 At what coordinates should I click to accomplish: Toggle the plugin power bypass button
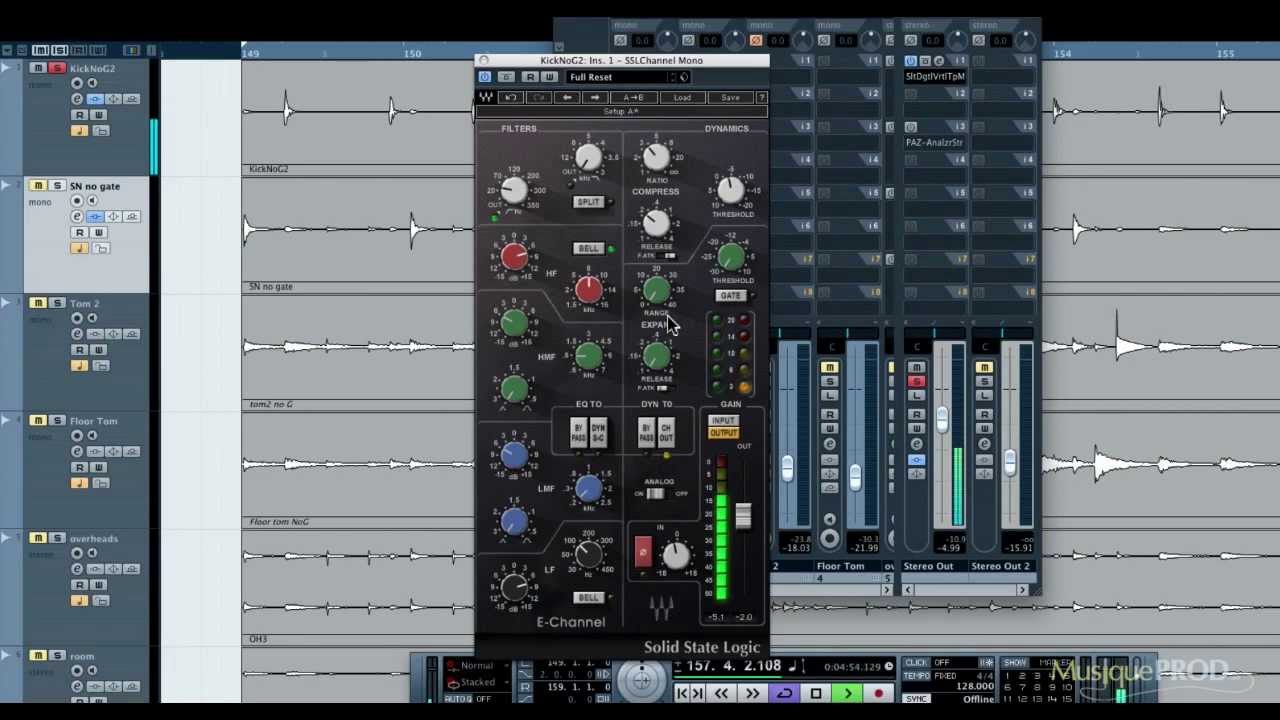pyautogui.click(x=485, y=77)
